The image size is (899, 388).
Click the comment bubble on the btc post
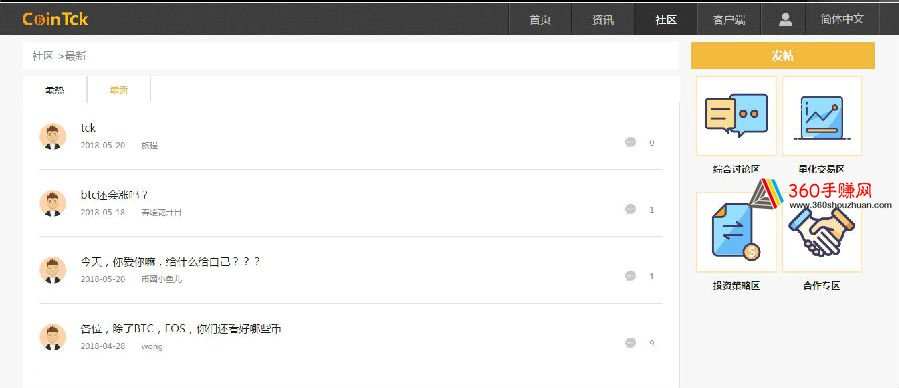(x=631, y=209)
